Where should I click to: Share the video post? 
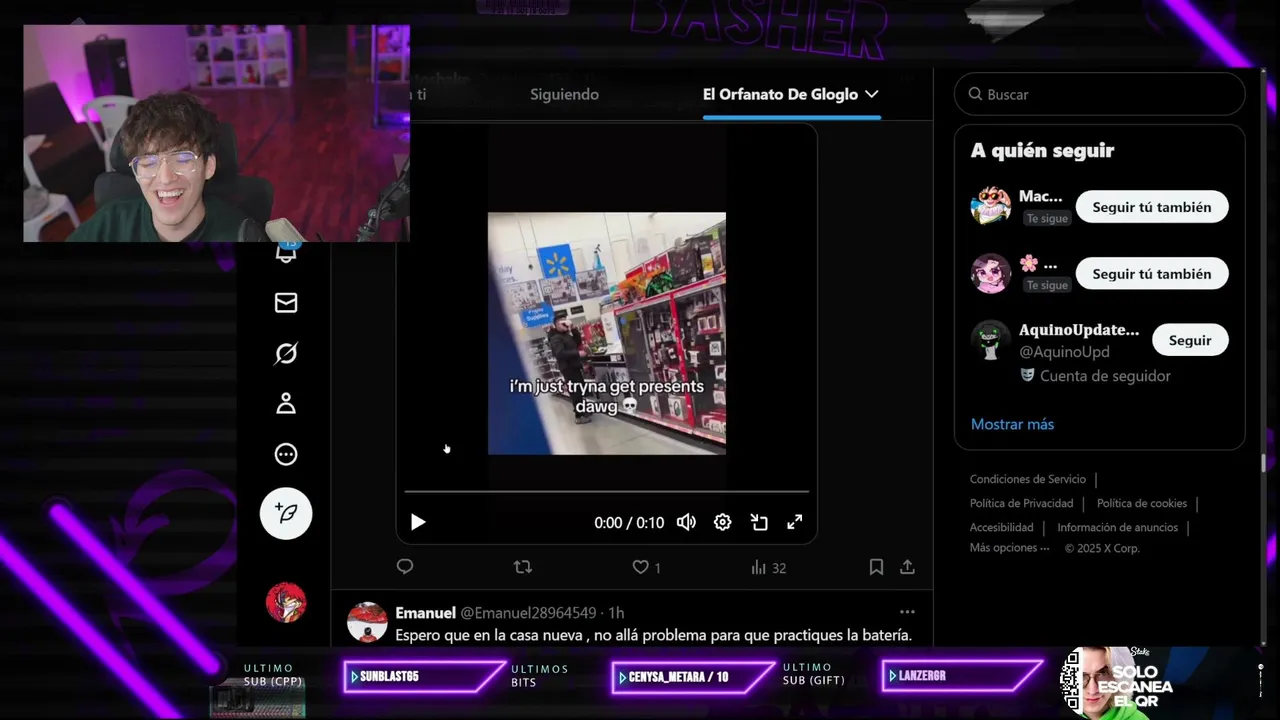tap(907, 567)
